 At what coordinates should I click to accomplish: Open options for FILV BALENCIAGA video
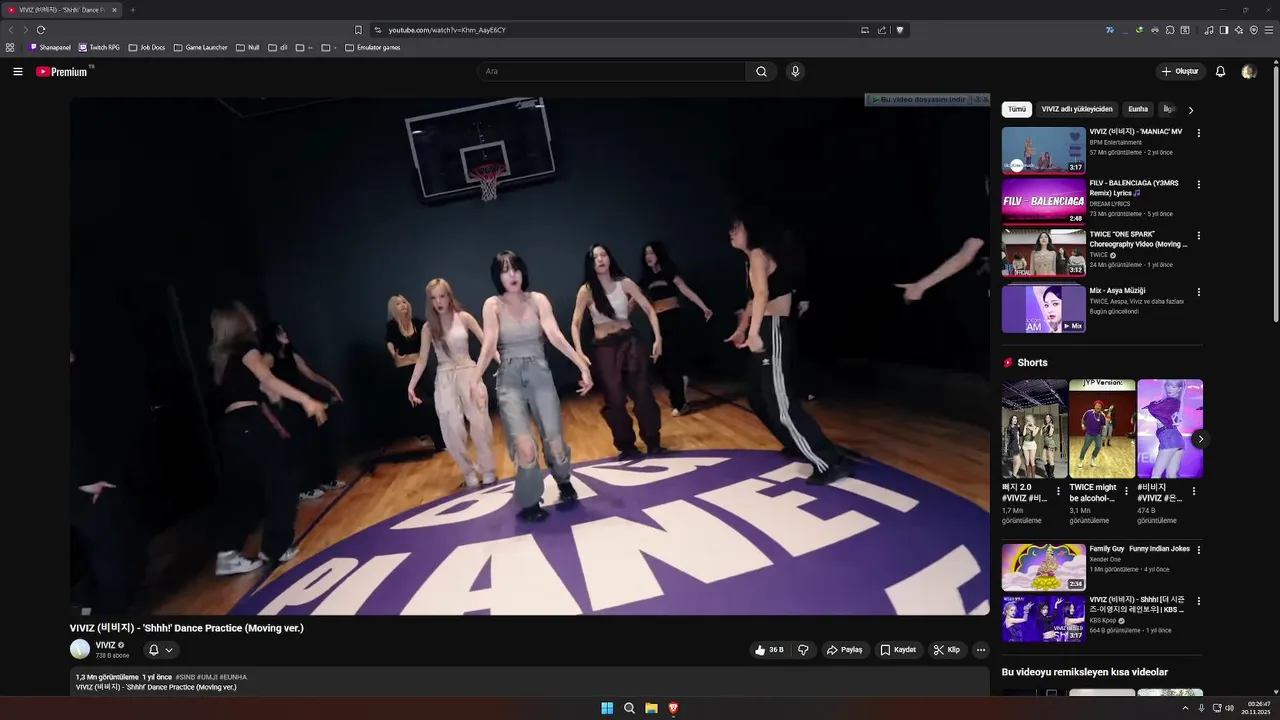click(x=1199, y=184)
